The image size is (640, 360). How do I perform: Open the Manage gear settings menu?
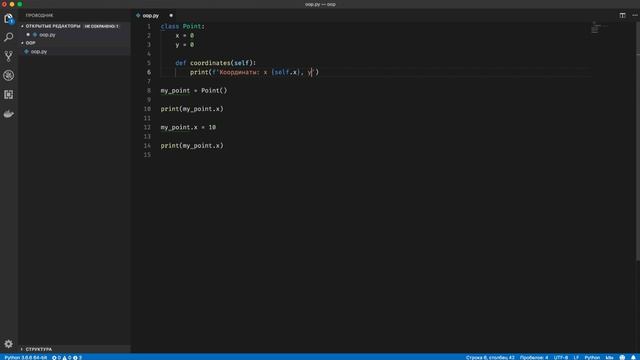(x=9, y=344)
